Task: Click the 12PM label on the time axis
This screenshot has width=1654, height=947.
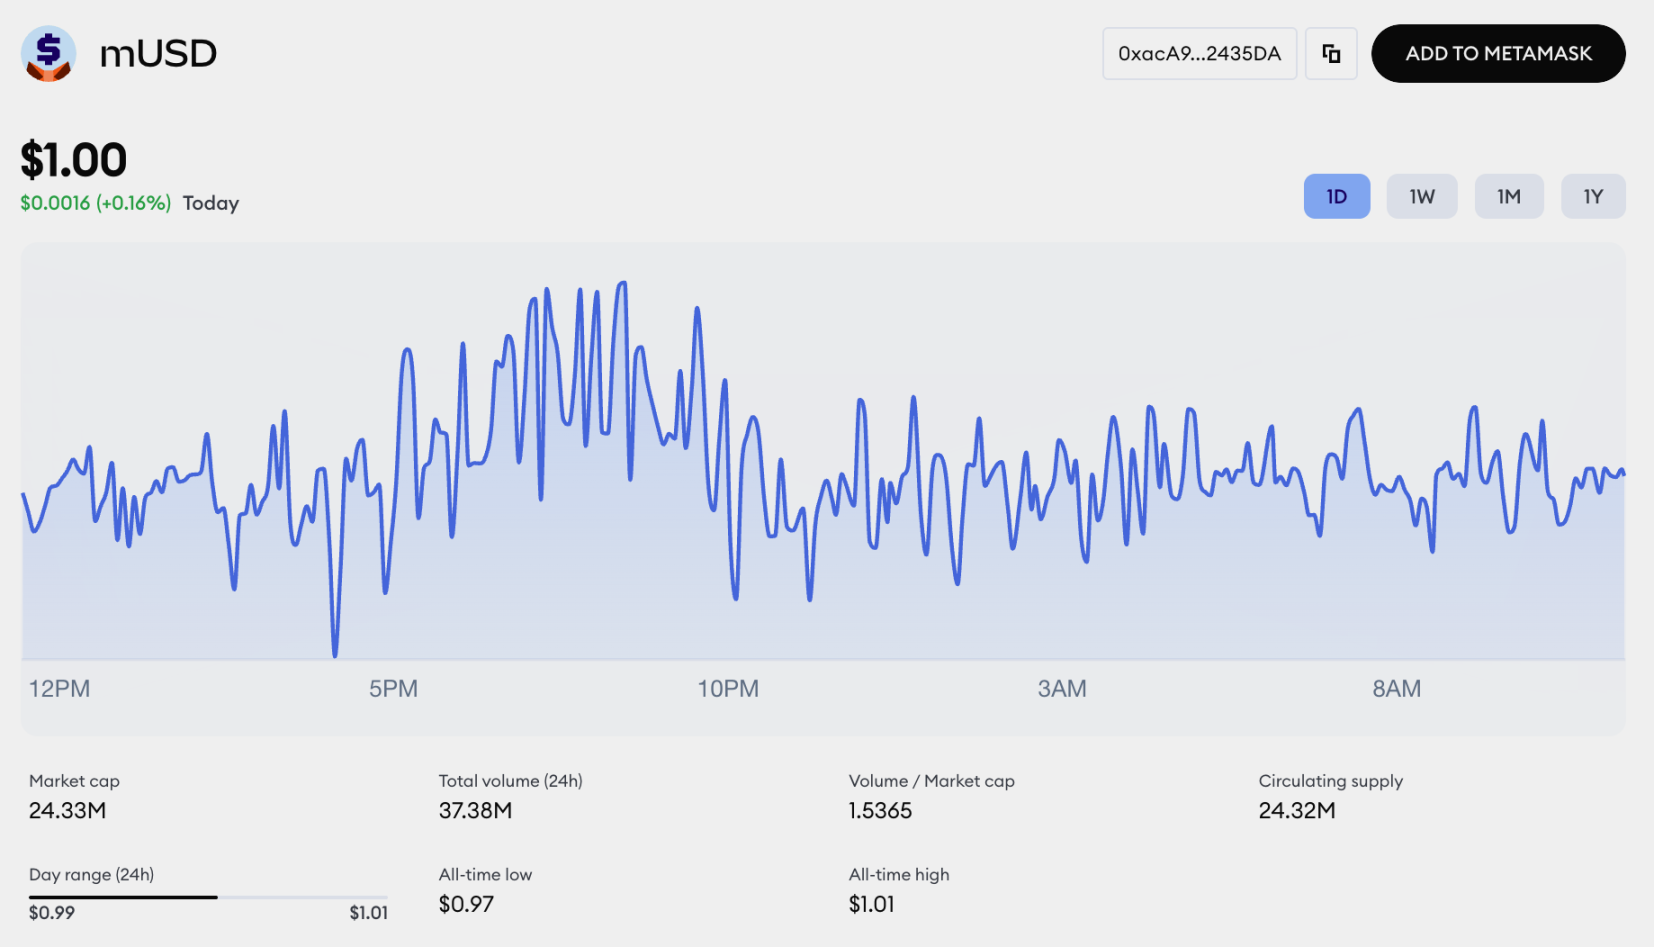Action: click(x=60, y=689)
